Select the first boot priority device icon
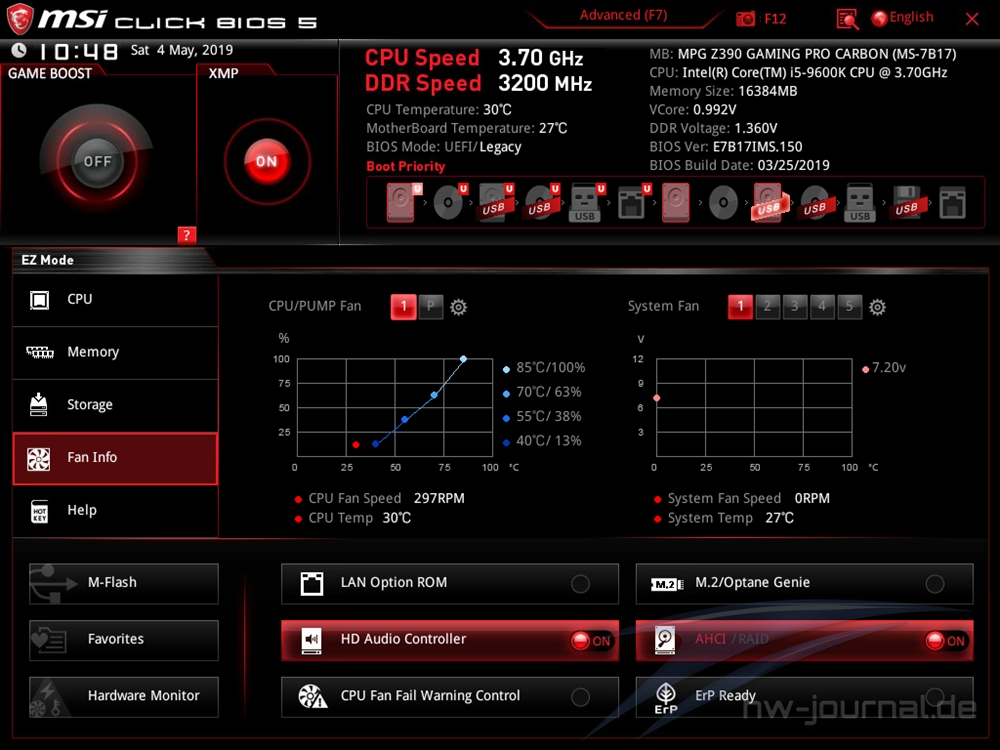The image size is (1000, 750). [400, 204]
